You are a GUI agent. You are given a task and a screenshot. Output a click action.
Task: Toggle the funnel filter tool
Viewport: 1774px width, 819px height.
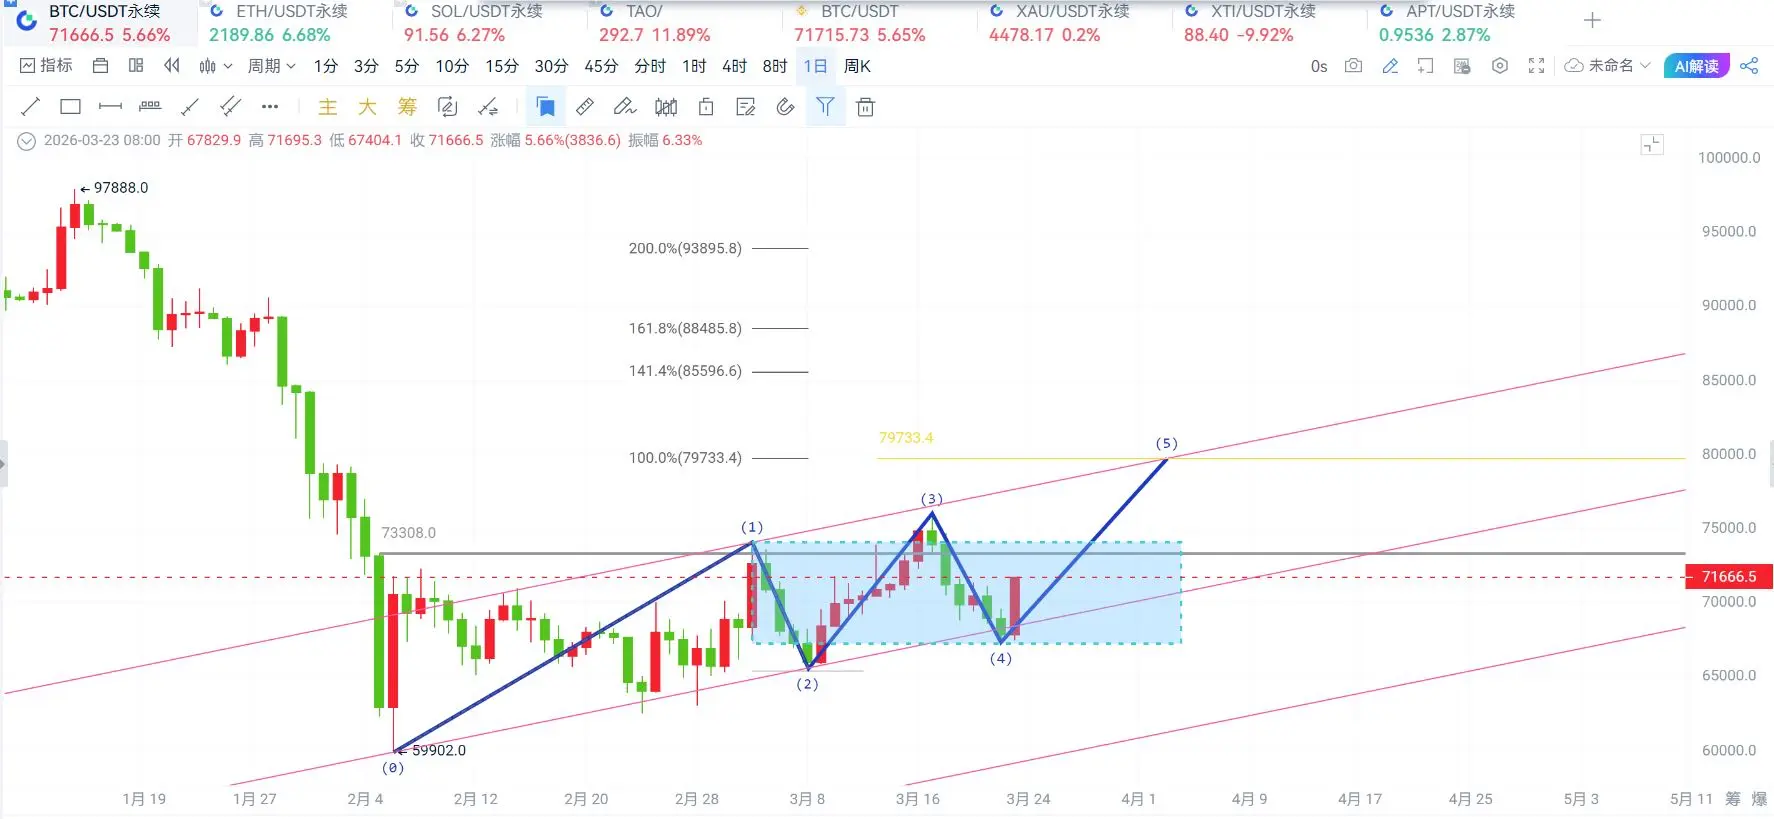[x=825, y=106]
